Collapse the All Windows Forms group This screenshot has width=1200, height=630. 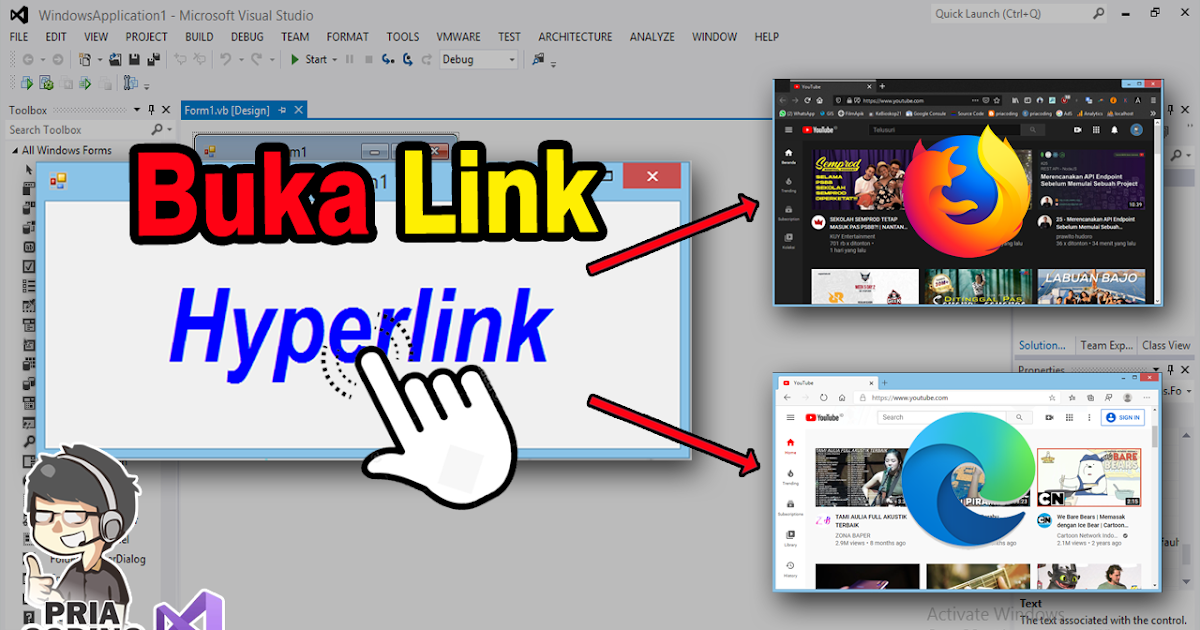[15, 150]
